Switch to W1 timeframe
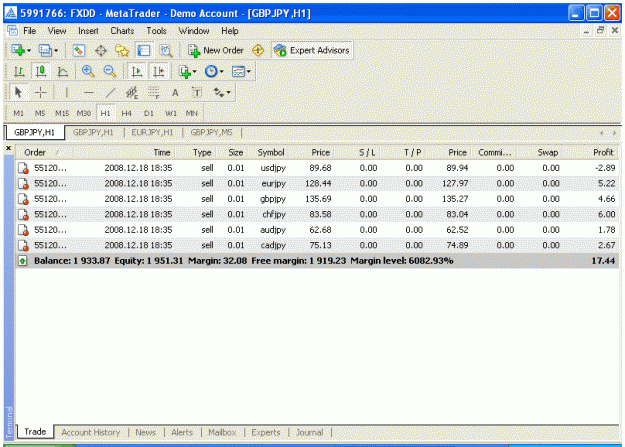Viewport: 625px width, 447px height. click(171, 114)
